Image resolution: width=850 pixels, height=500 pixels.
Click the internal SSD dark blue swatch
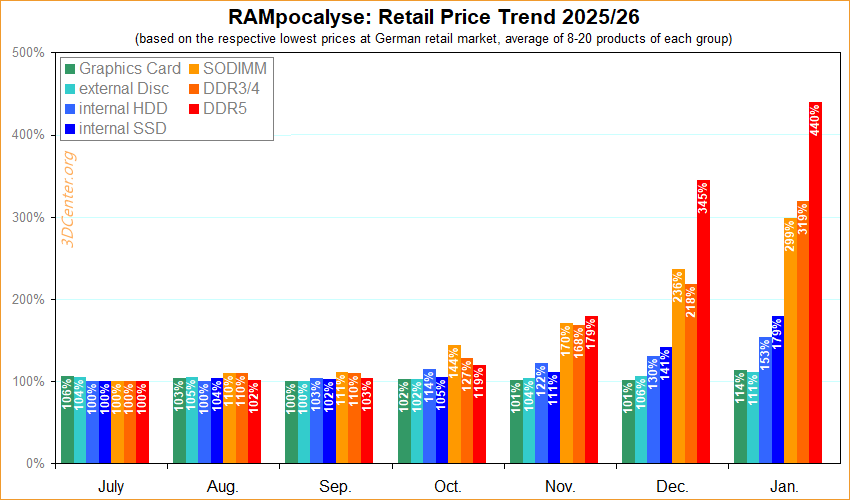[69, 129]
